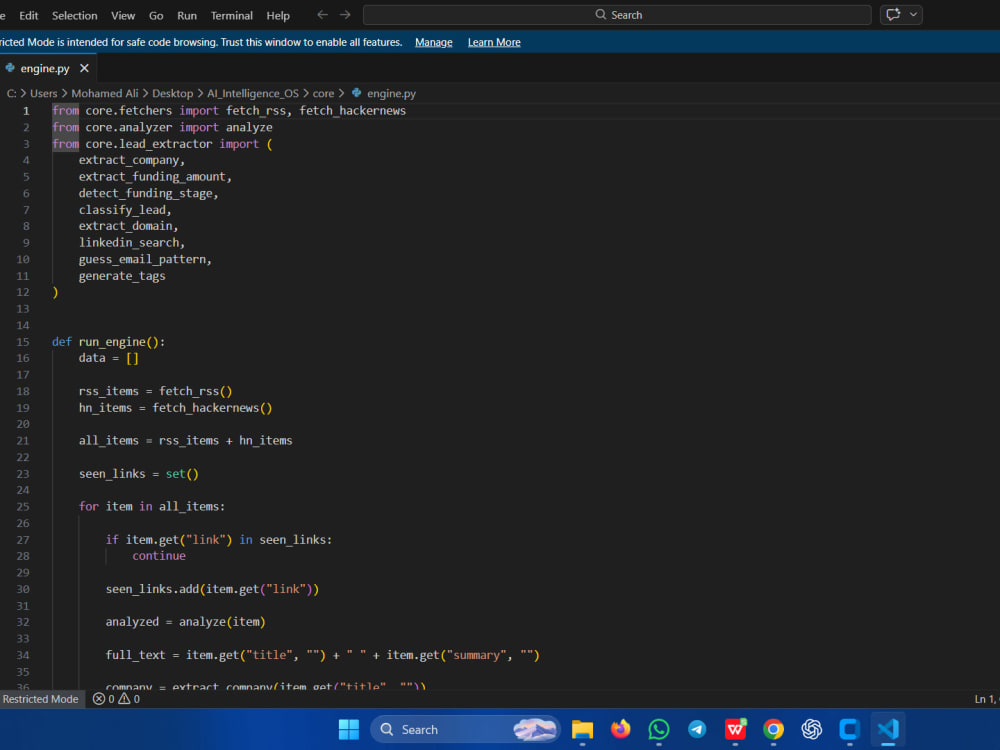
Task: Close the engine.py tab
Action: coord(84,68)
